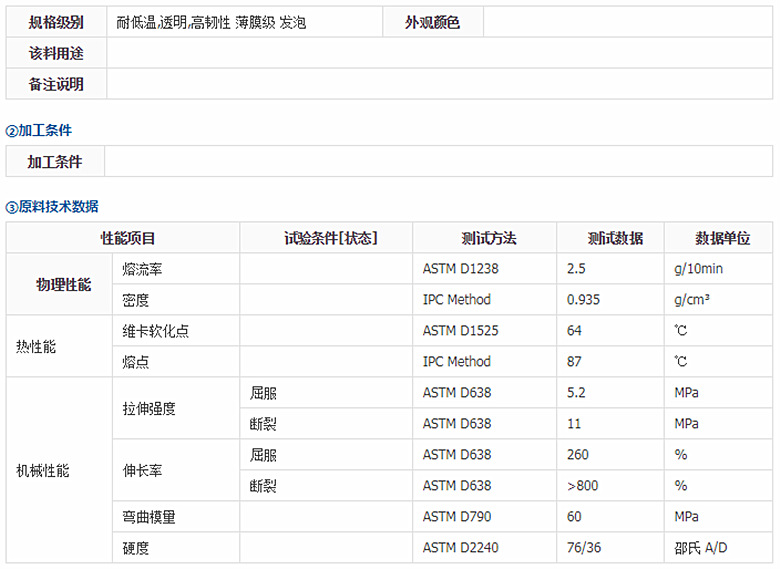Click the 外观颜色 label cell
Image resolution: width=780 pixels, height=569 pixels.
432,22
